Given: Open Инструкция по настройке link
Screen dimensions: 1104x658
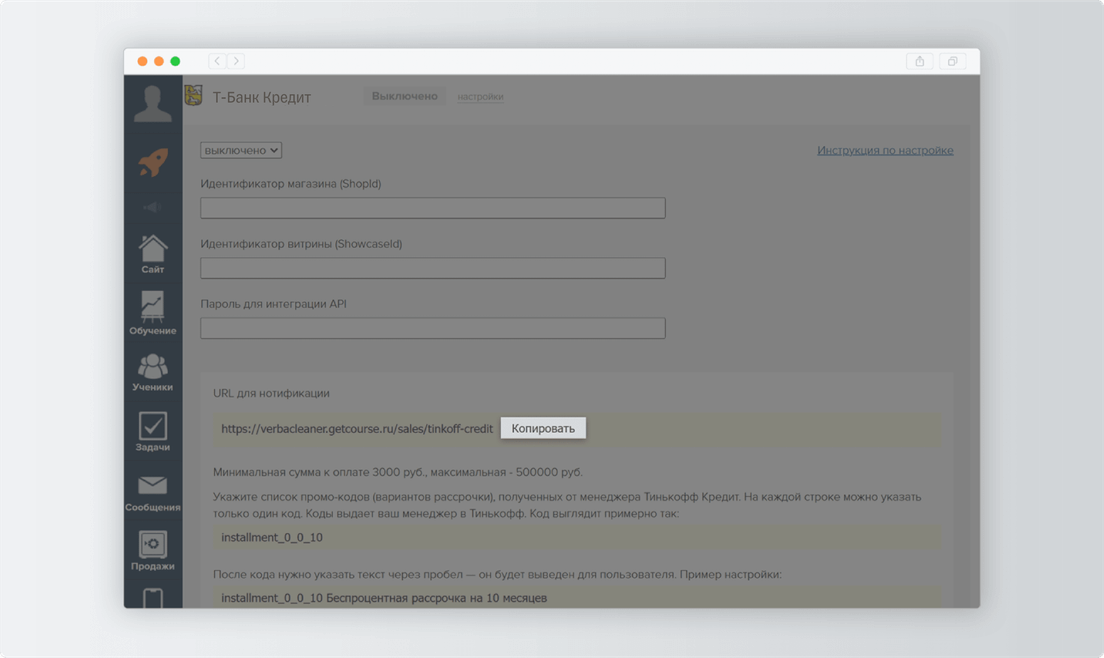Looking at the screenshot, I should pyautogui.click(x=885, y=151).
